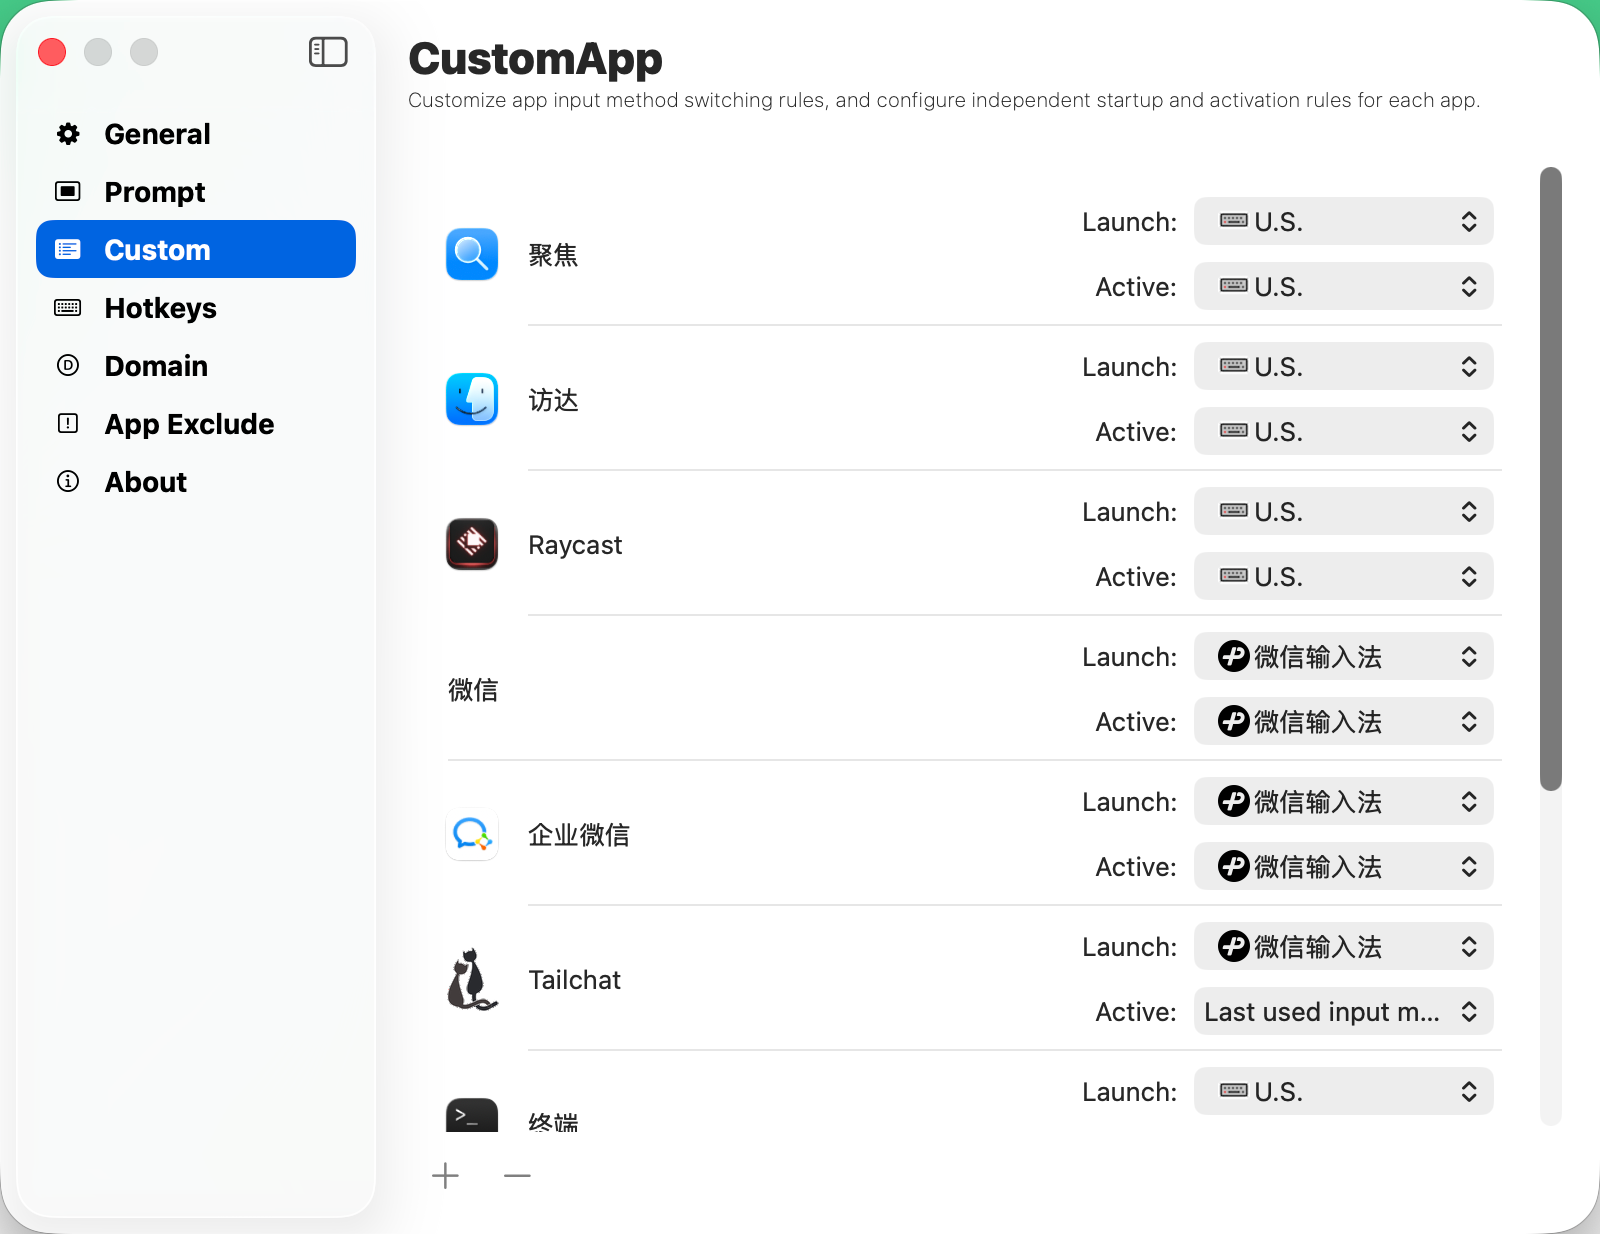Click the App Exclude icon
This screenshot has width=1600, height=1234.
point(68,423)
